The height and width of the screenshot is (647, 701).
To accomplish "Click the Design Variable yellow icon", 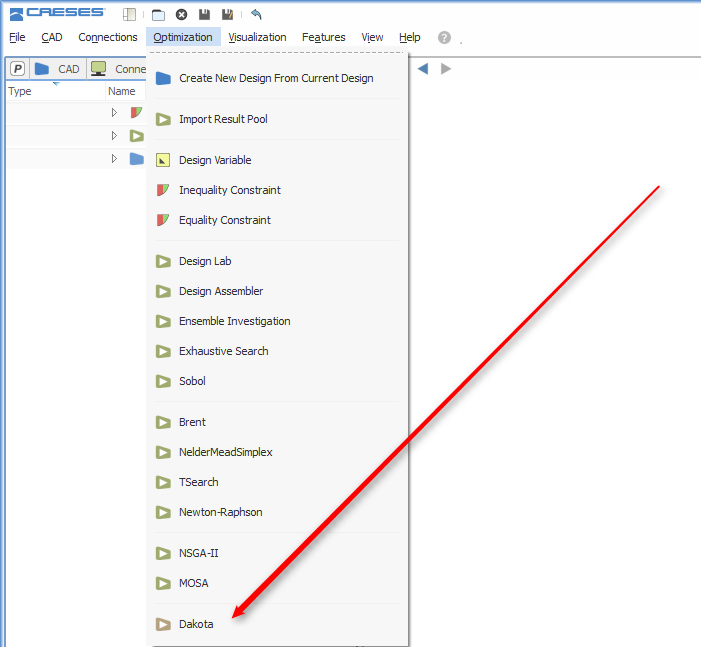I will pos(163,160).
